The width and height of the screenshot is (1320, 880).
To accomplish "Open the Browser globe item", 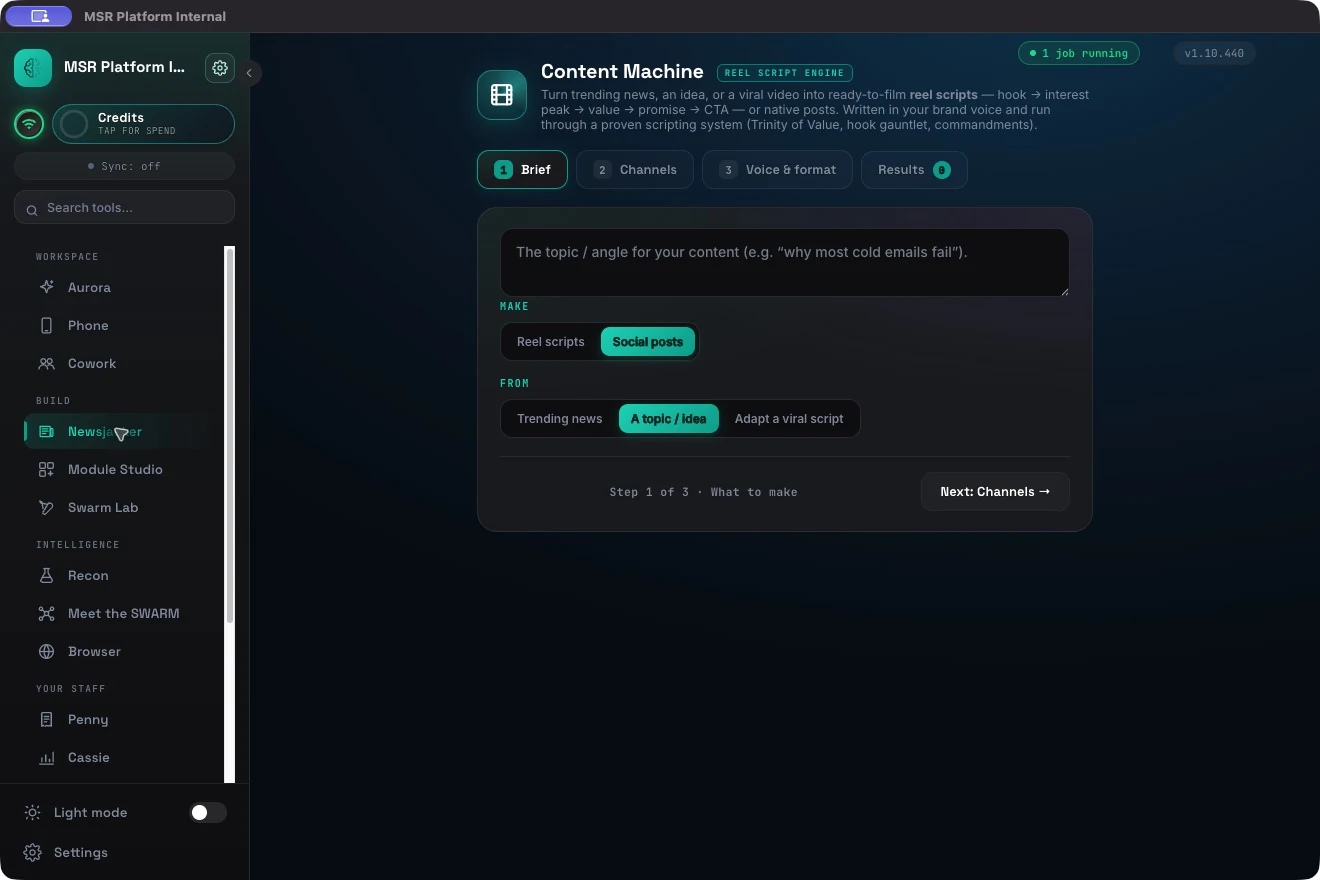I will (x=124, y=651).
